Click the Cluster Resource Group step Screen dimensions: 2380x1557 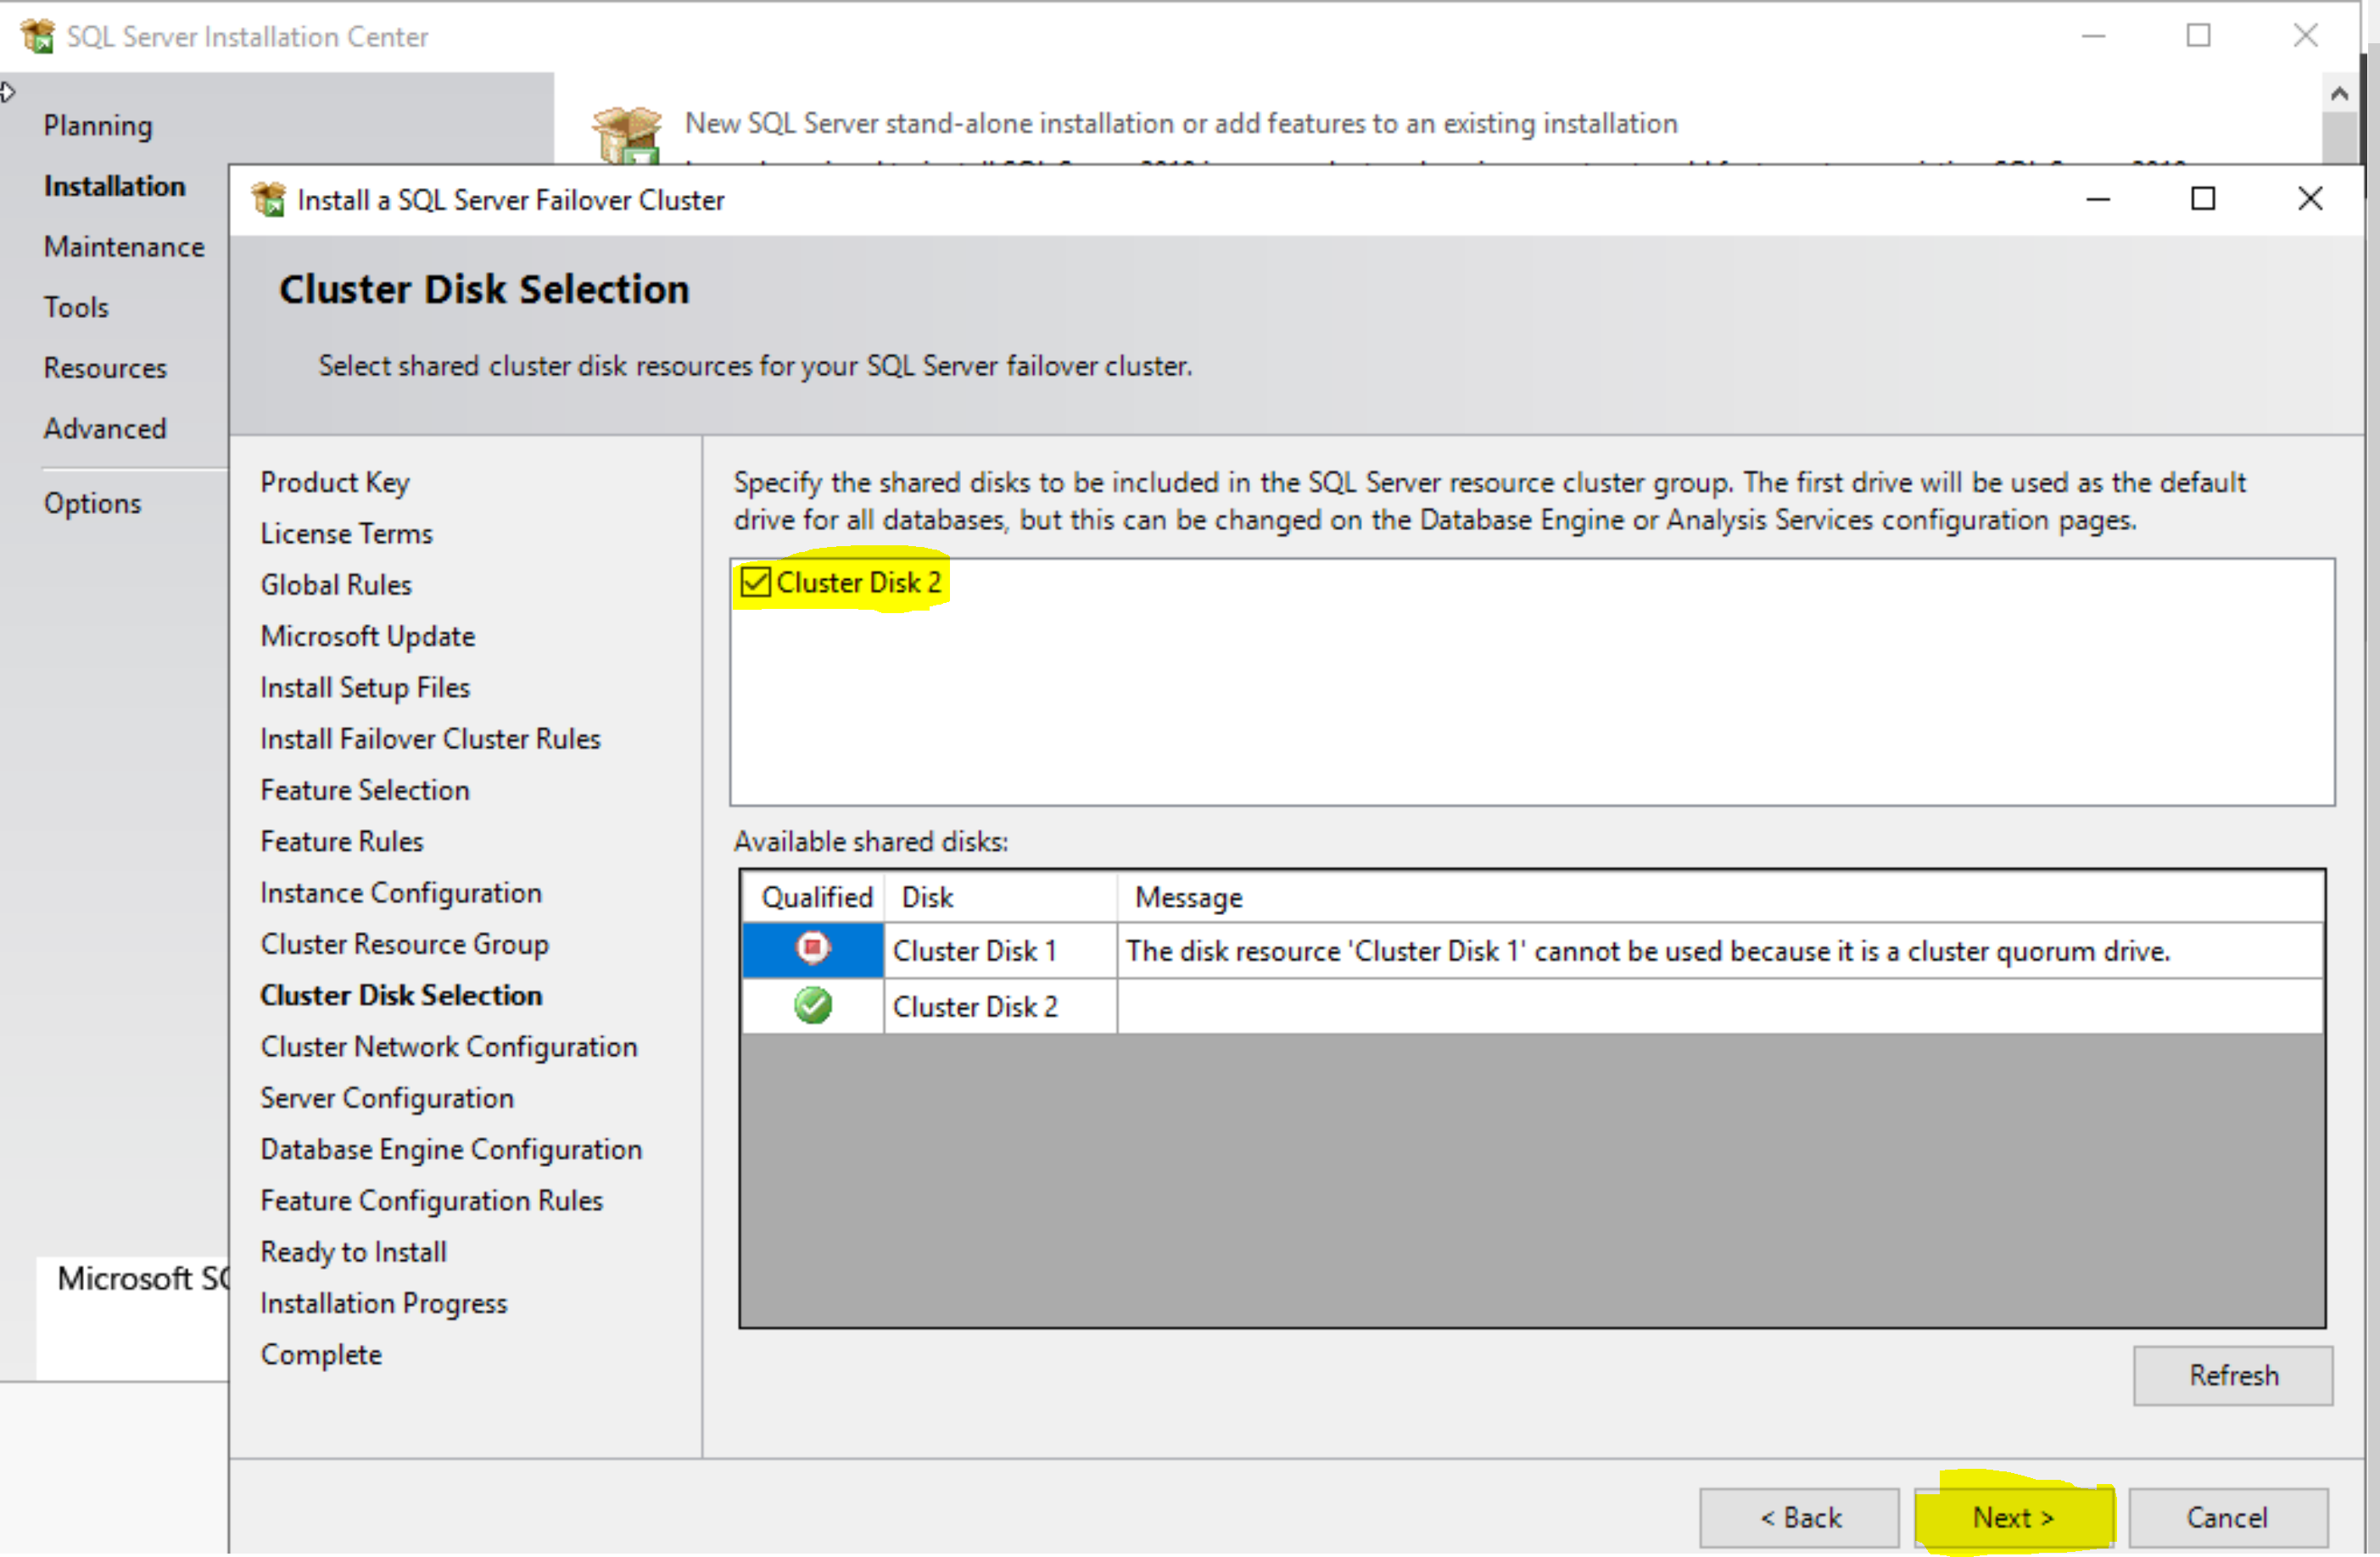point(404,944)
